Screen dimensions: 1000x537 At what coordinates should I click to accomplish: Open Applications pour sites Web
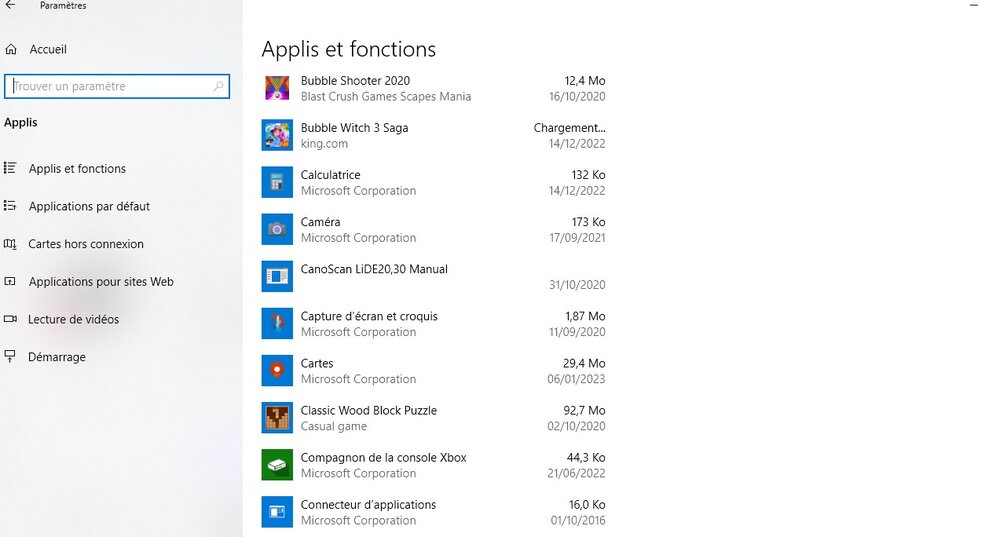click(x=101, y=282)
